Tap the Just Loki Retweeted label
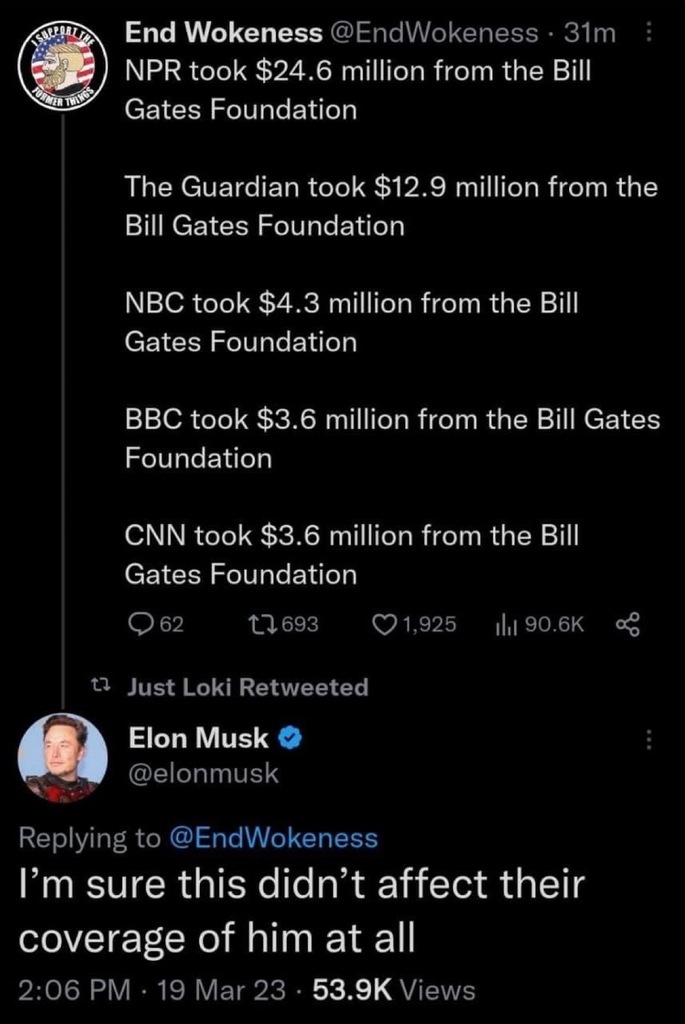685x1024 pixels. click(x=247, y=687)
